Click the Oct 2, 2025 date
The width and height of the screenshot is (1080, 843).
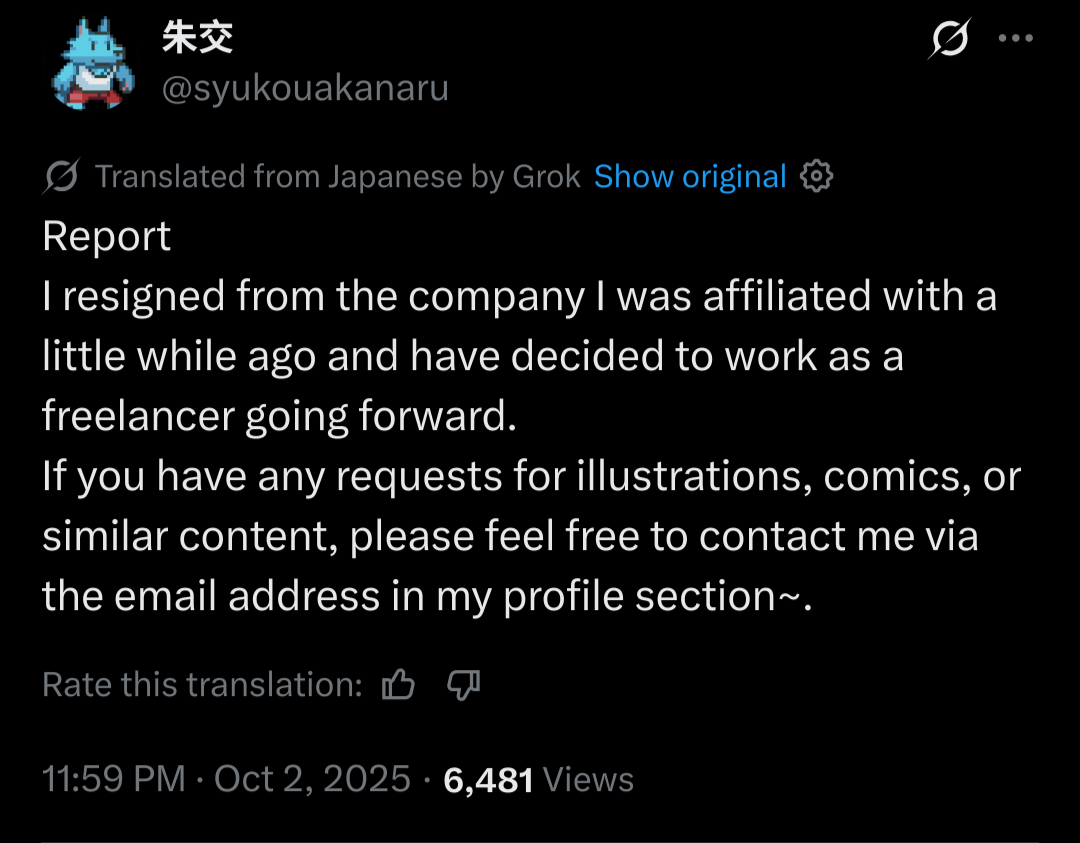tap(312, 779)
